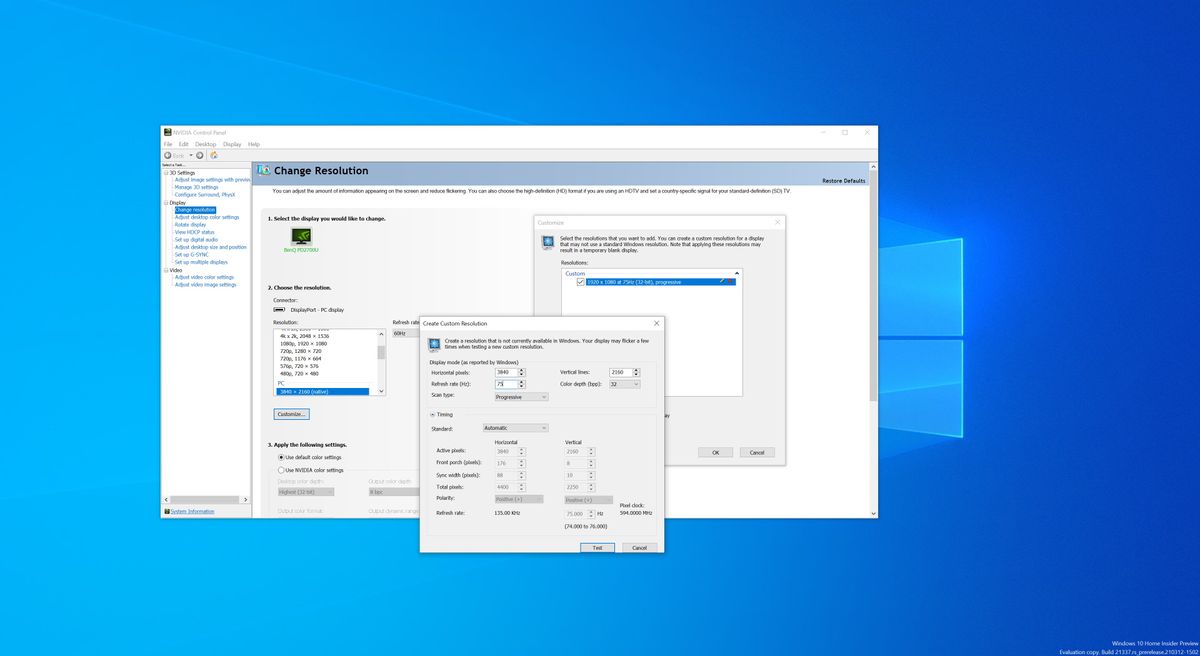
Task: Collapse the Custom group in Resolutions list
Action: (737, 273)
